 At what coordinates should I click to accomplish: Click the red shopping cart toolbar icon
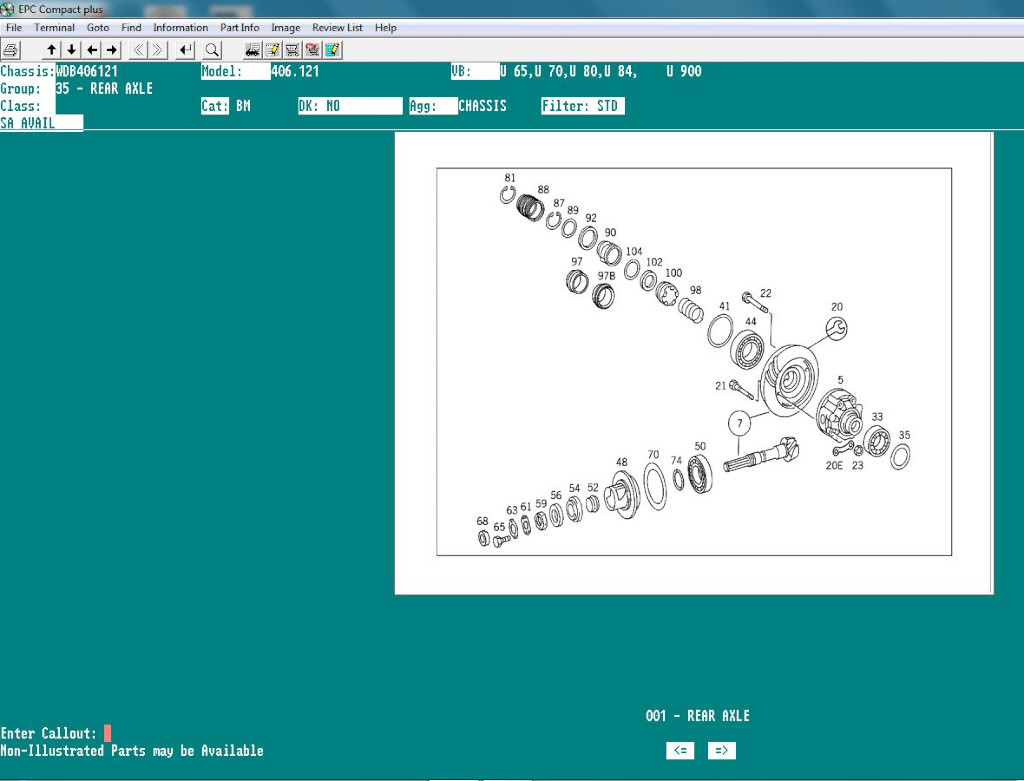pos(312,50)
